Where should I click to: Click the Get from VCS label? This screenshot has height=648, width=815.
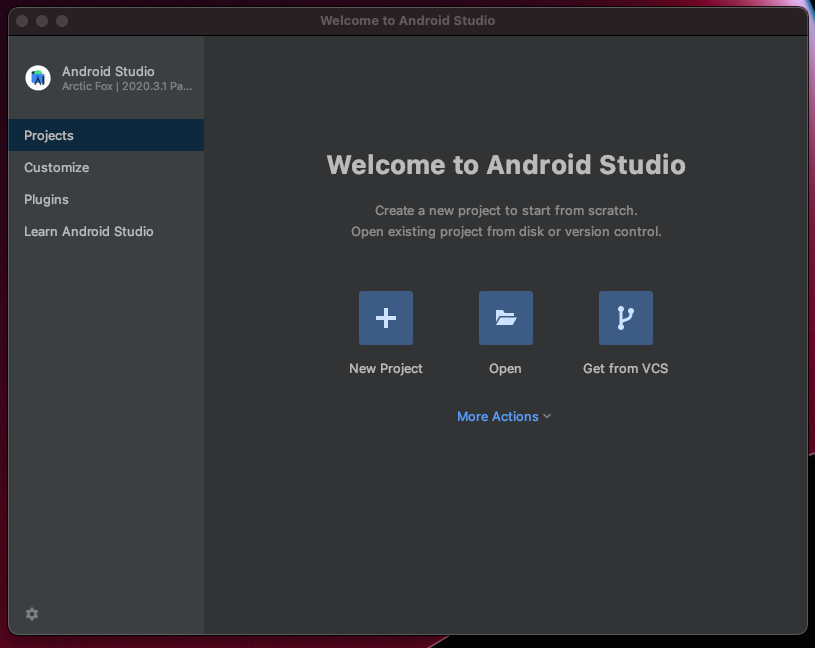[626, 368]
